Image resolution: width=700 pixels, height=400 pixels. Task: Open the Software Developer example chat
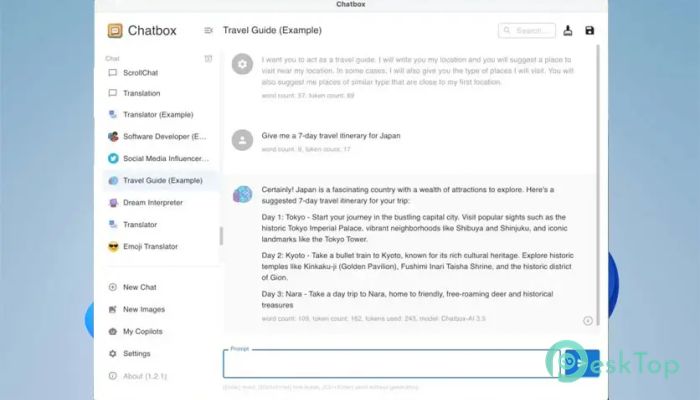161,136
